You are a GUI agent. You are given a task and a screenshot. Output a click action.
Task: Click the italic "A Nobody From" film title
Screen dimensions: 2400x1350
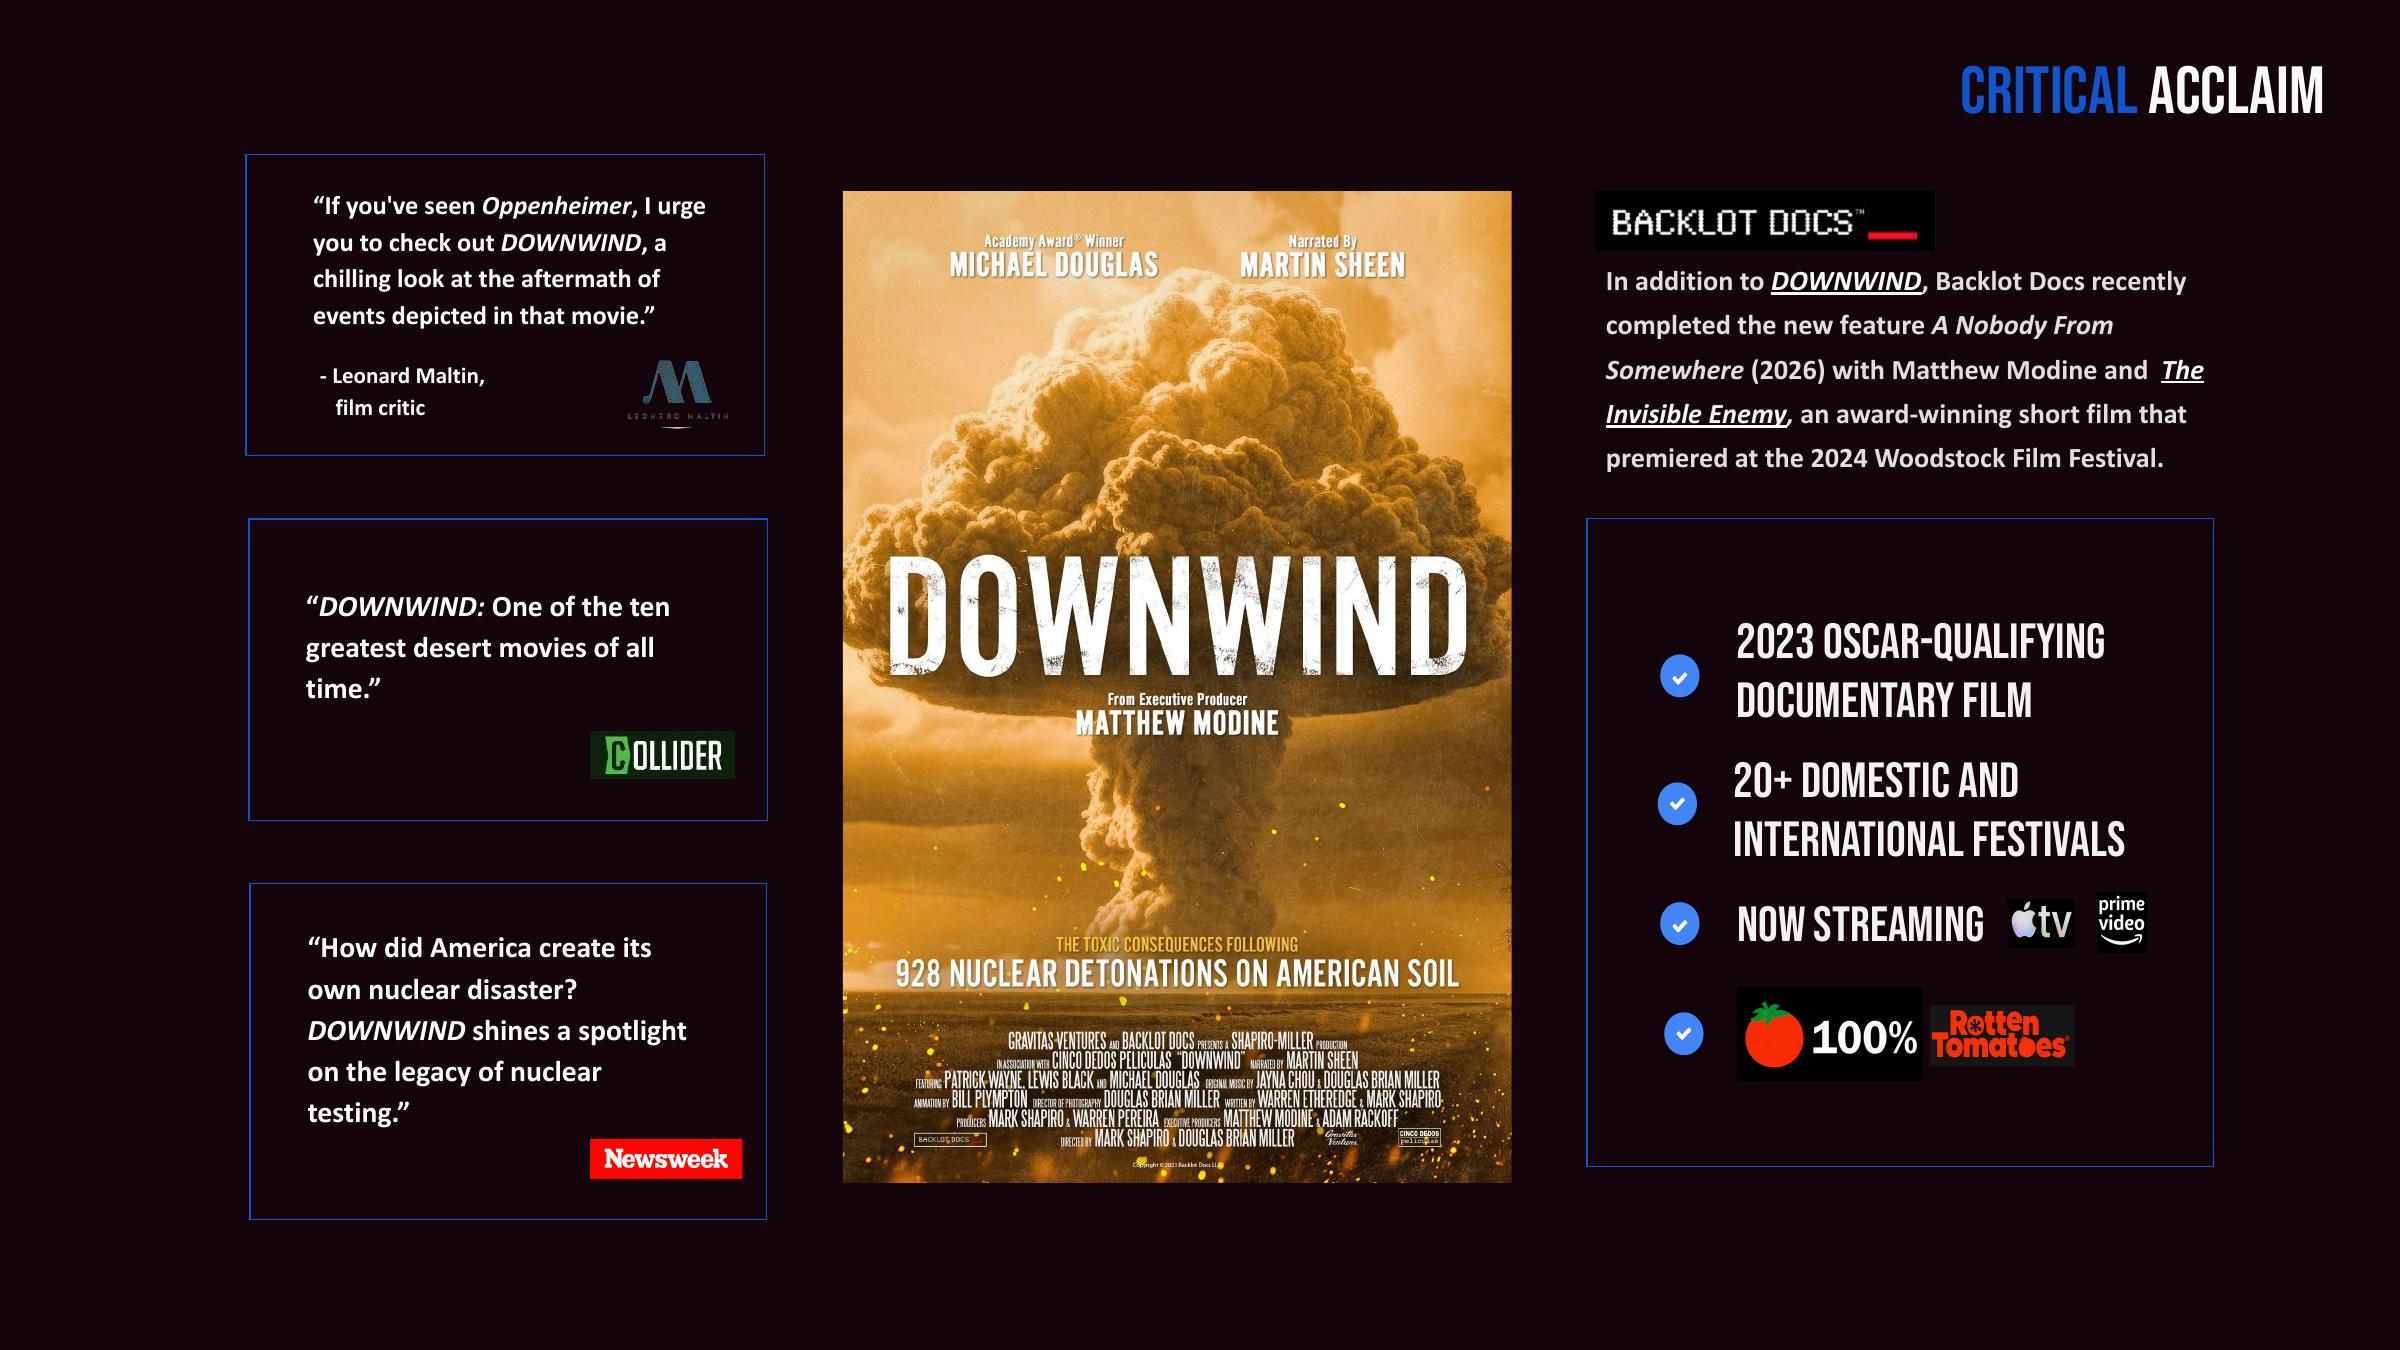(2022, 325)
